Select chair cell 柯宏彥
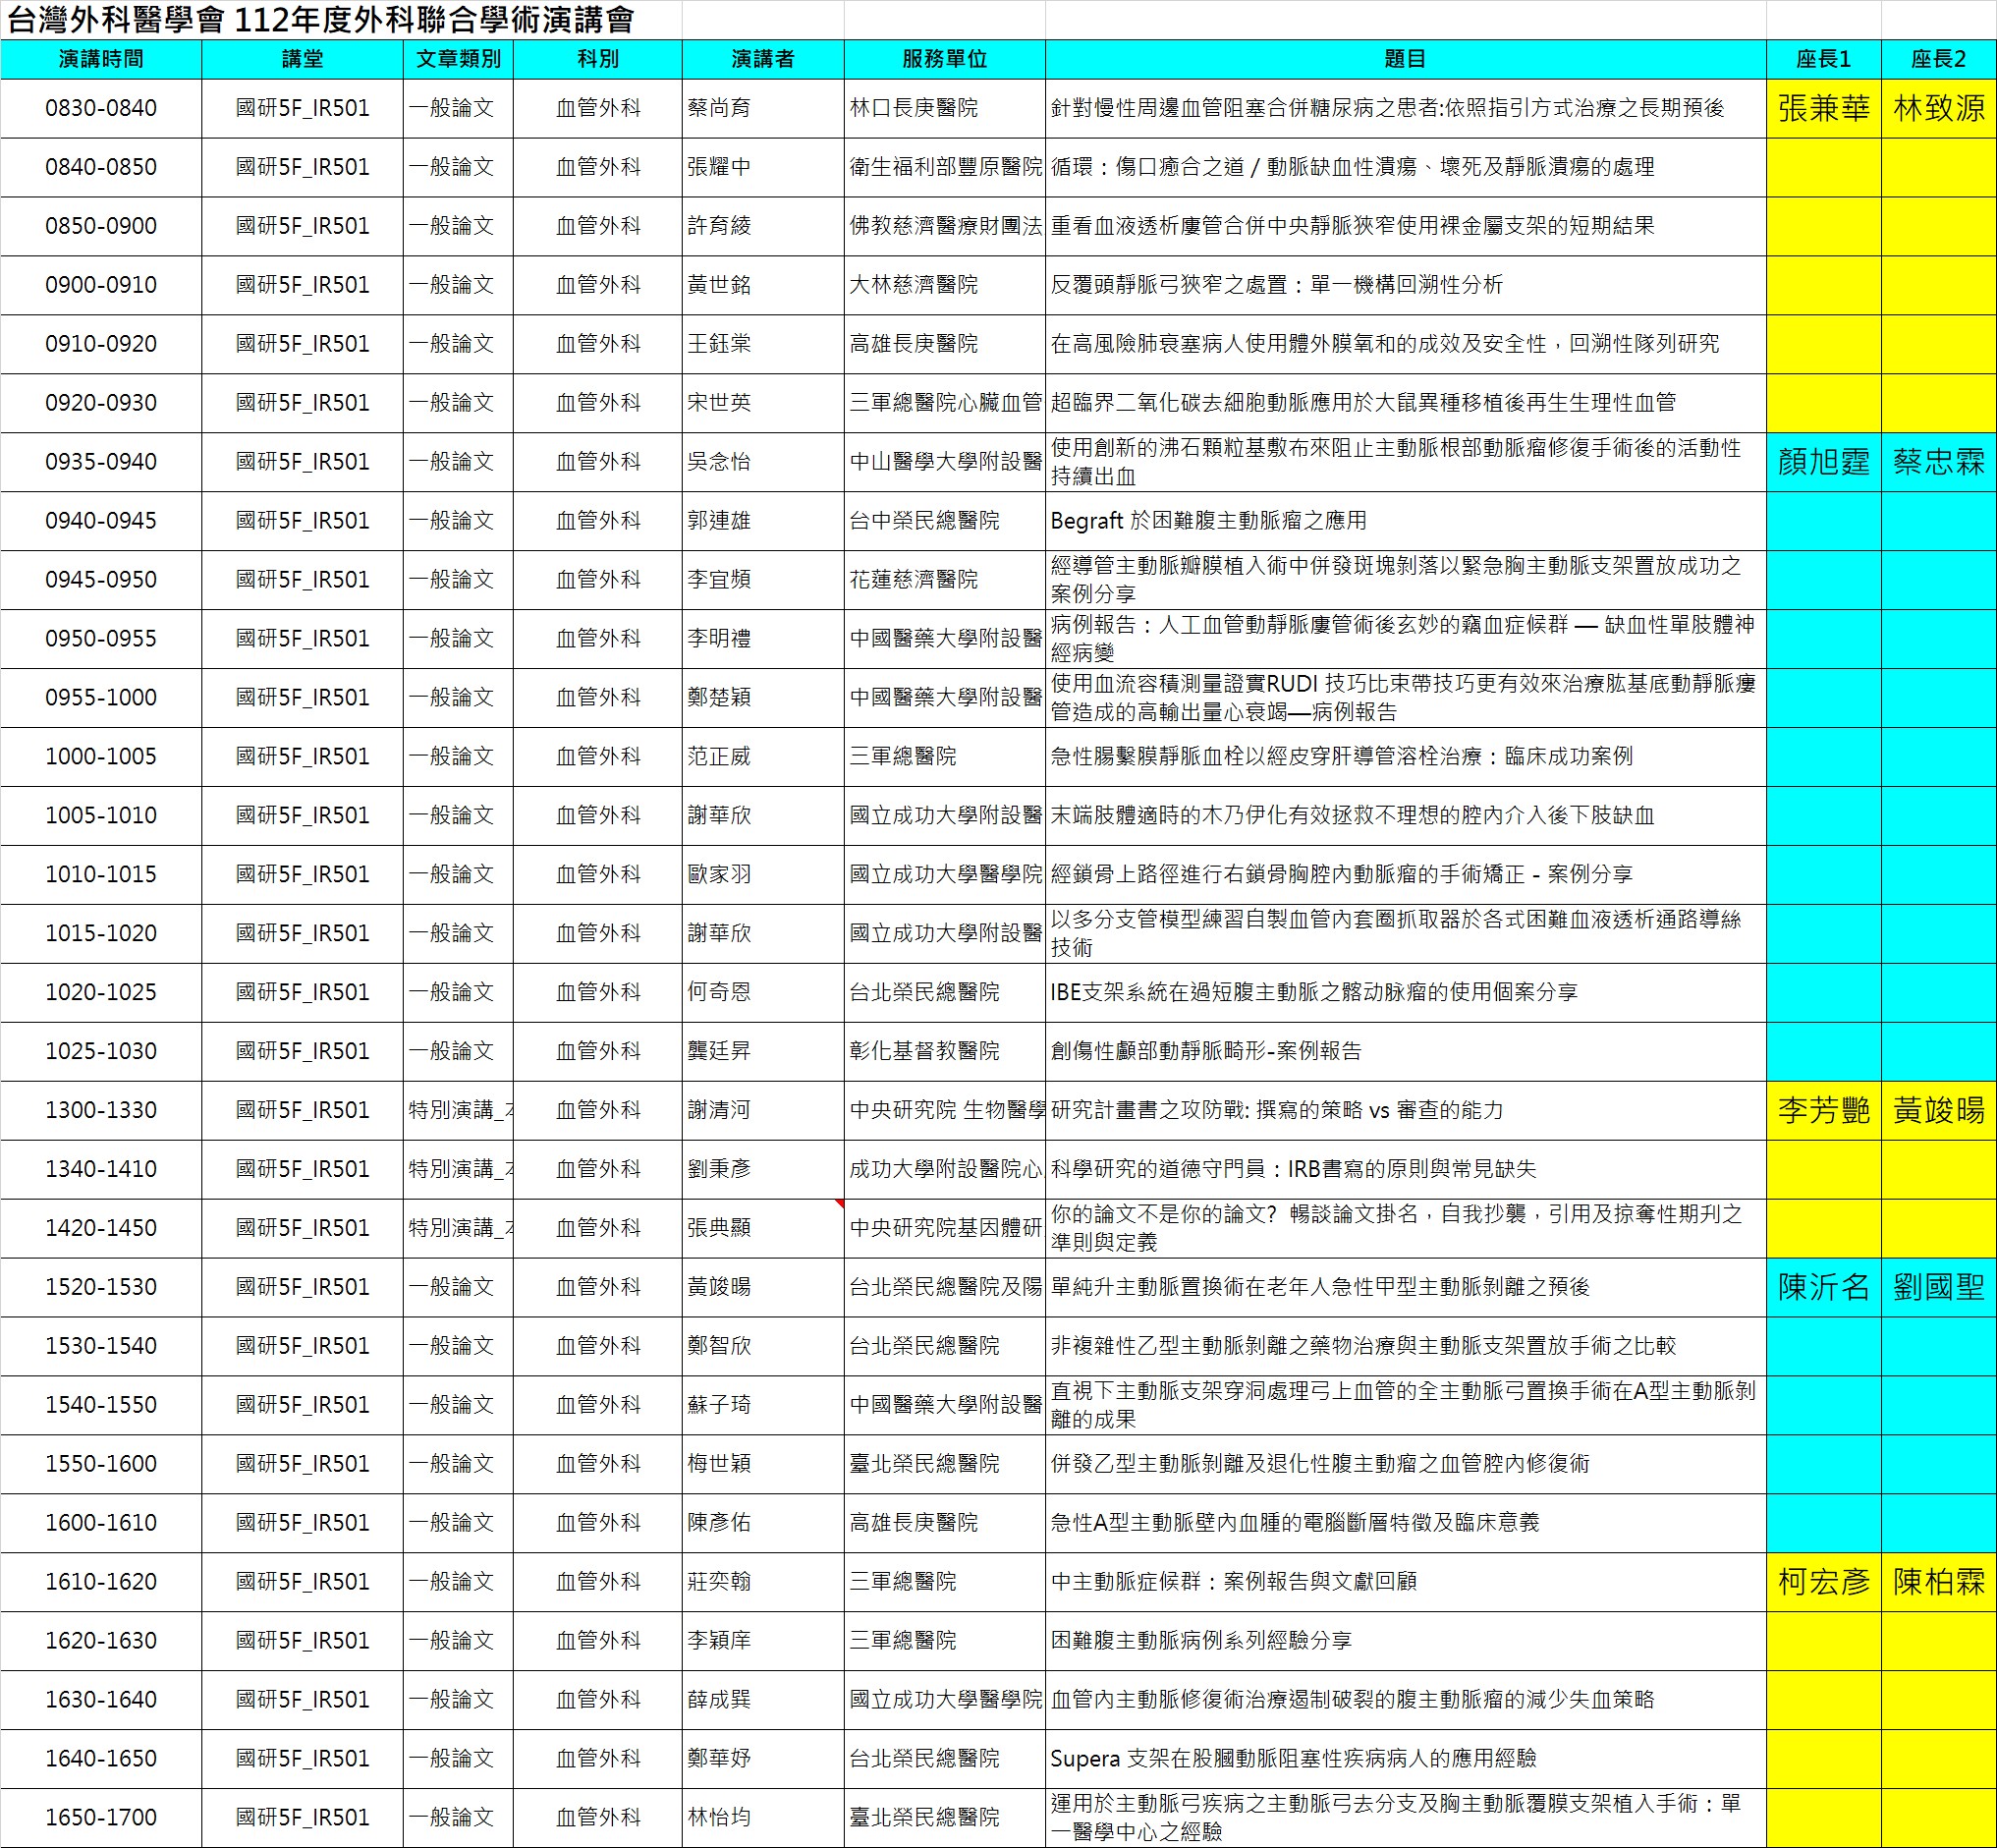This screenshot has height=1848, width=1997. pyautogui.click(x=1824, y=1582)
